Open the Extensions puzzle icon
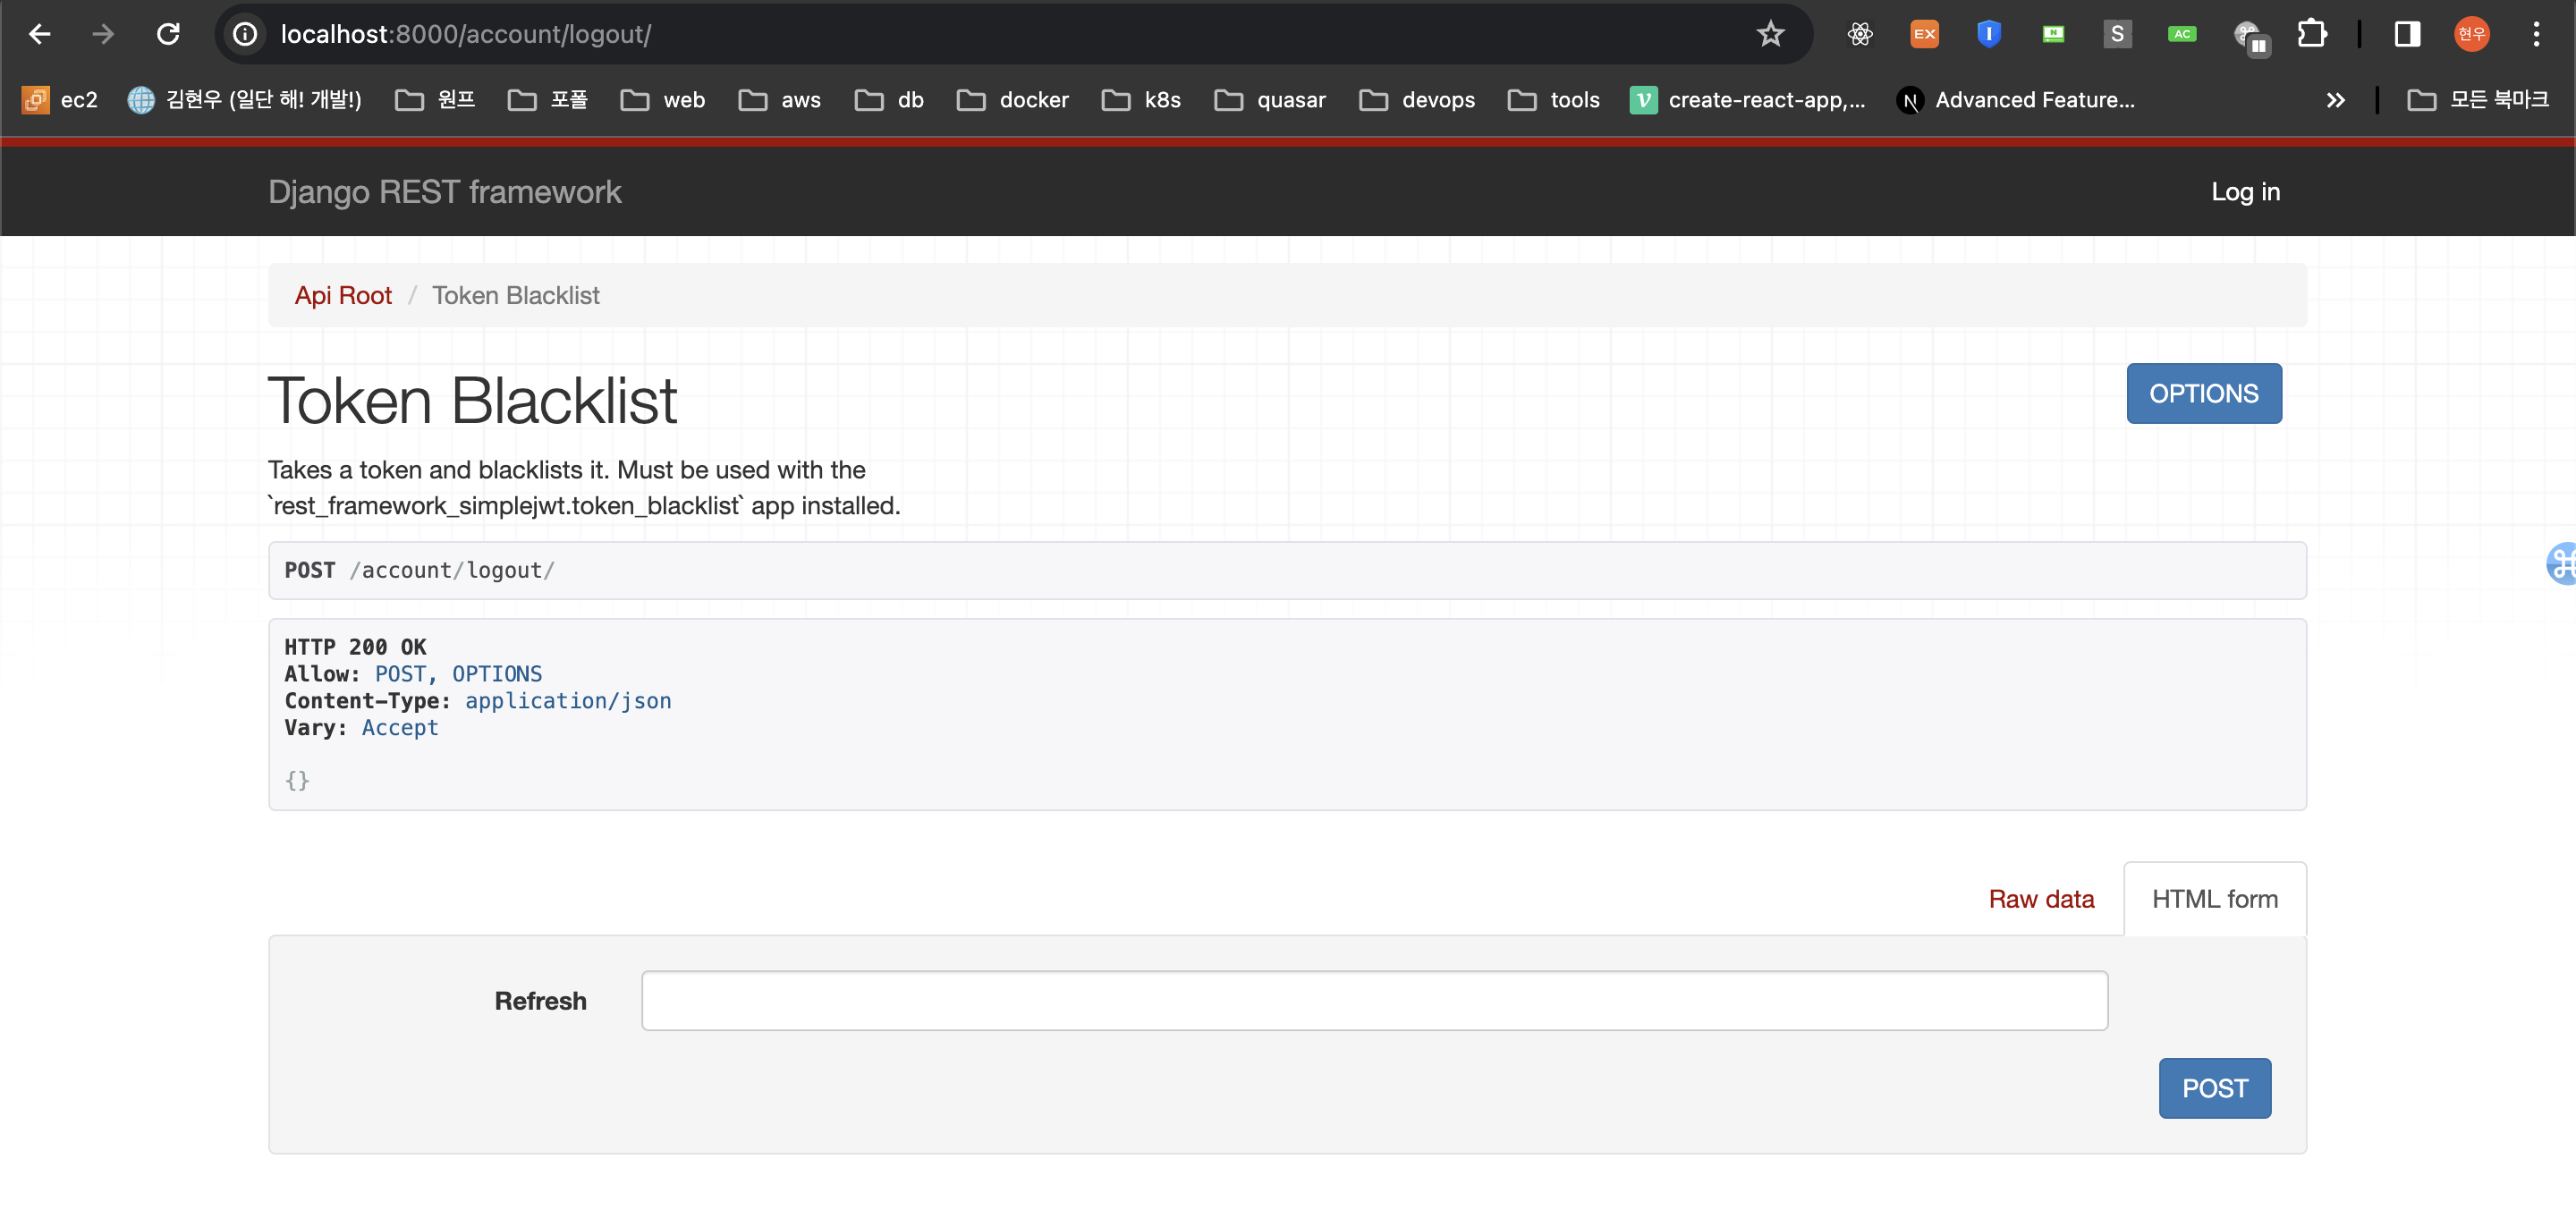Image resolution: width=2576 pixels, height=1227 pixels. 2311,34
